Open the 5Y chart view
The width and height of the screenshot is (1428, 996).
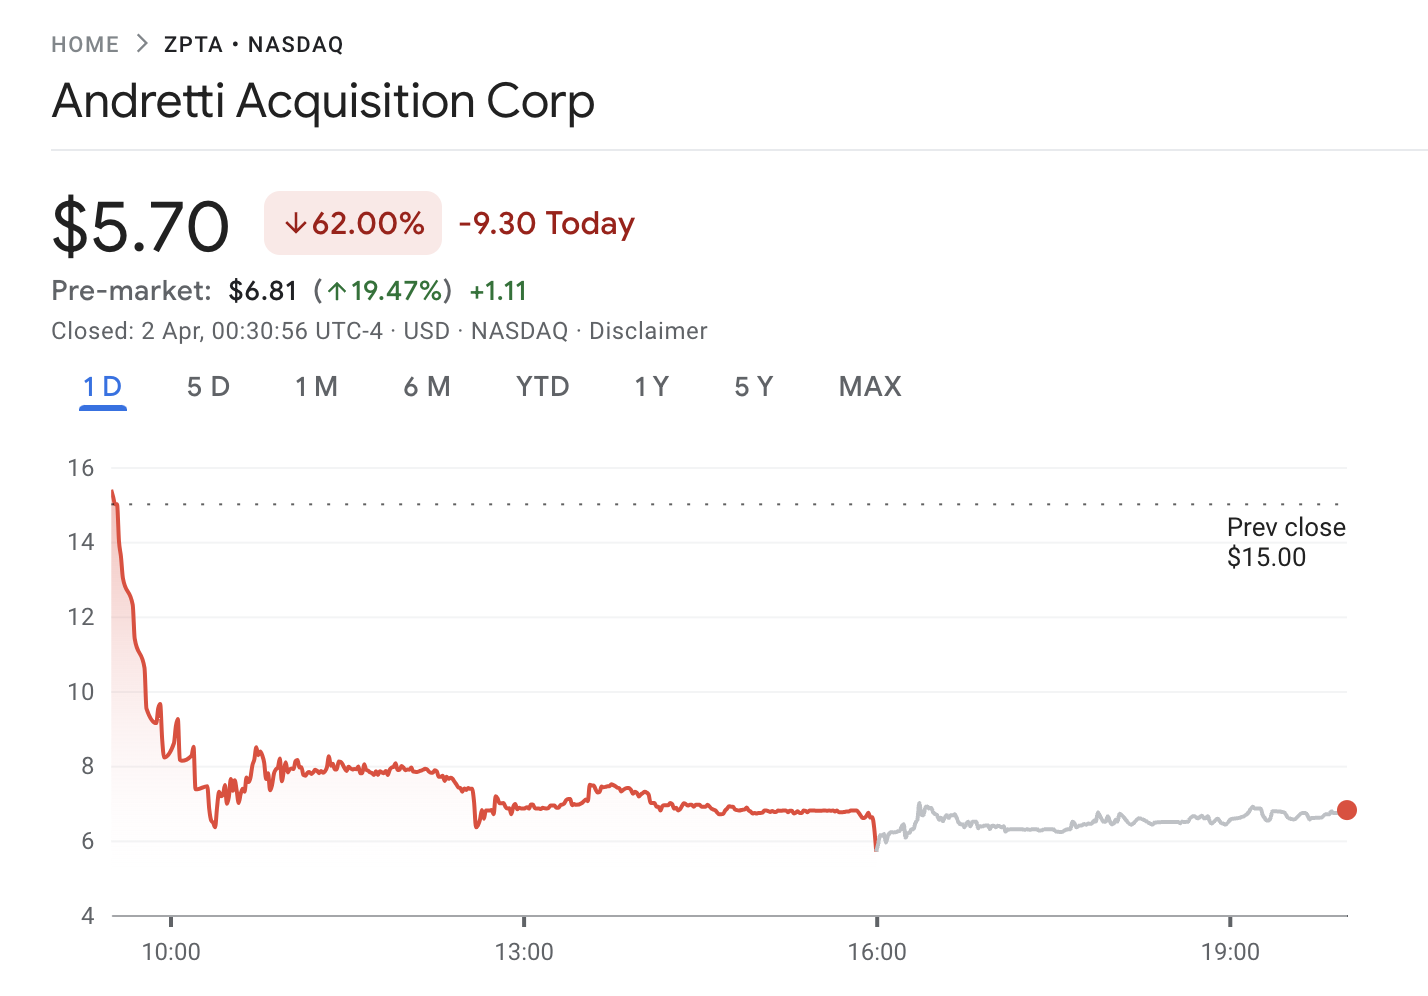pos(753,387)
